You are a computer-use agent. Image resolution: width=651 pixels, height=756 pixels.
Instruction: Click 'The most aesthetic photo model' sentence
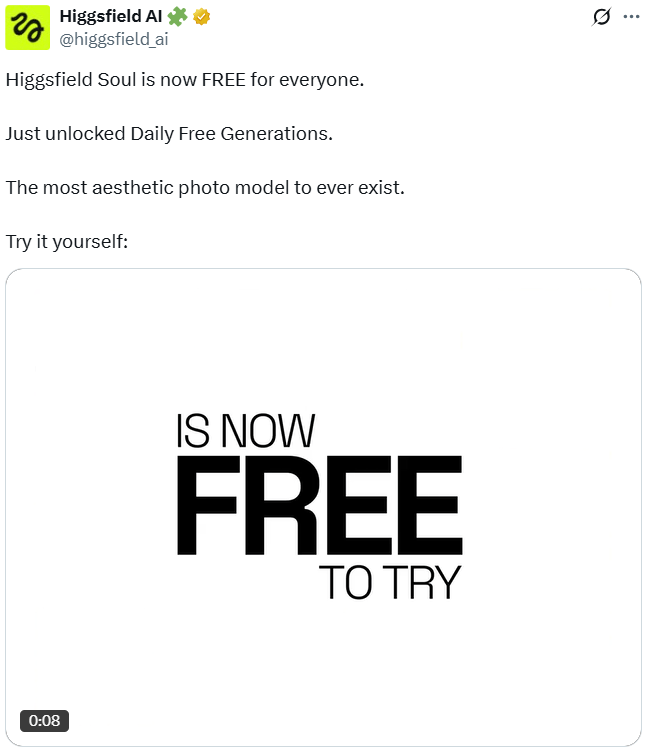pyautogui.click(x=205, y=188)
